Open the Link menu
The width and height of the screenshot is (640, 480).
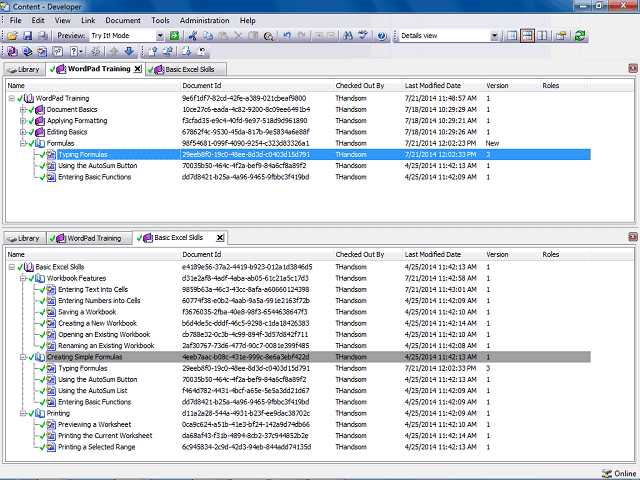coord(88,20)
